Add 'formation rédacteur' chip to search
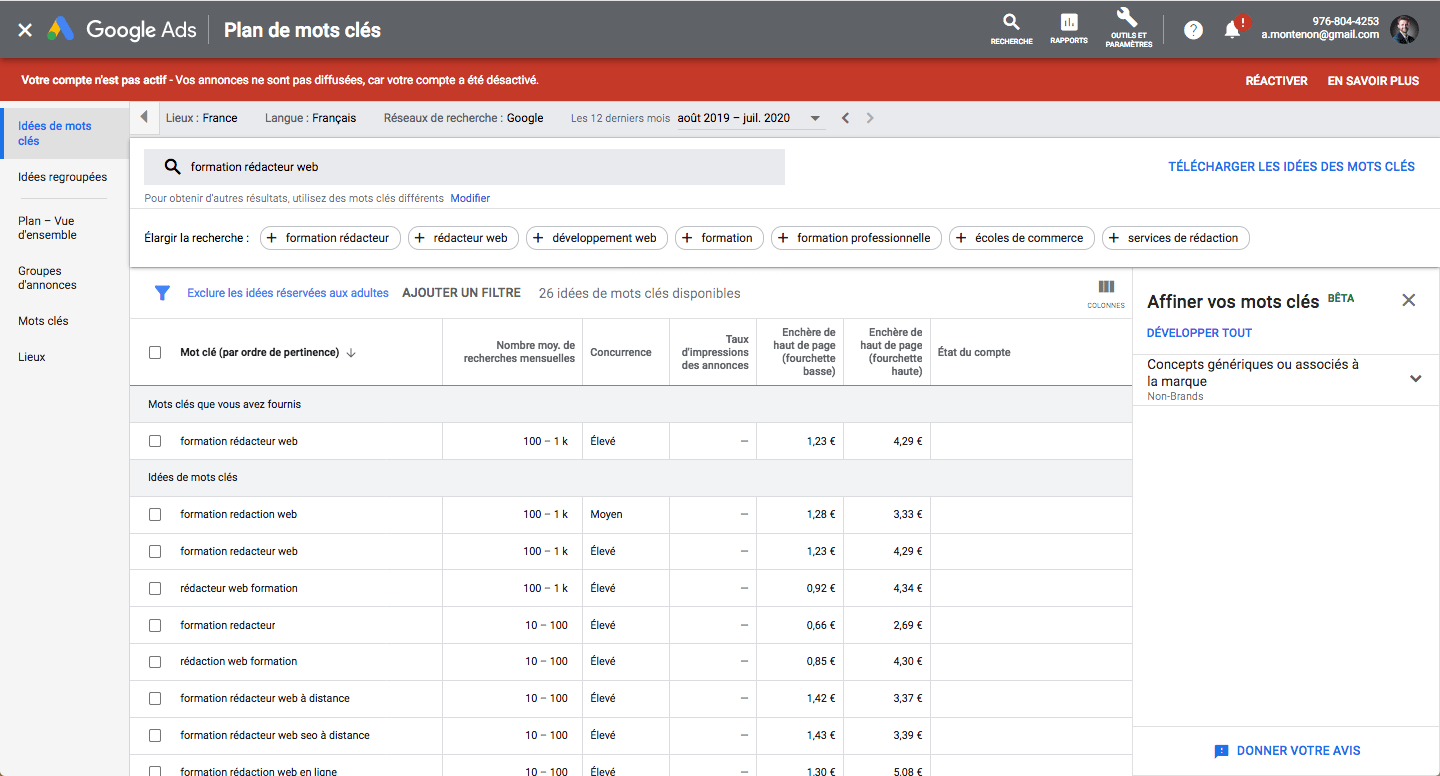Image resolution: width=1440 pixels, height=776 pixels. (x=330, y=238)
